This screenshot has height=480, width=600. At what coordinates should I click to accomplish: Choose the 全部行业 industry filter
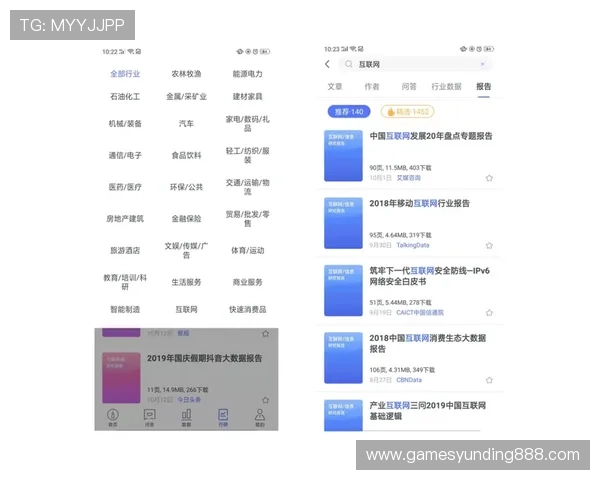coord(125,74)
